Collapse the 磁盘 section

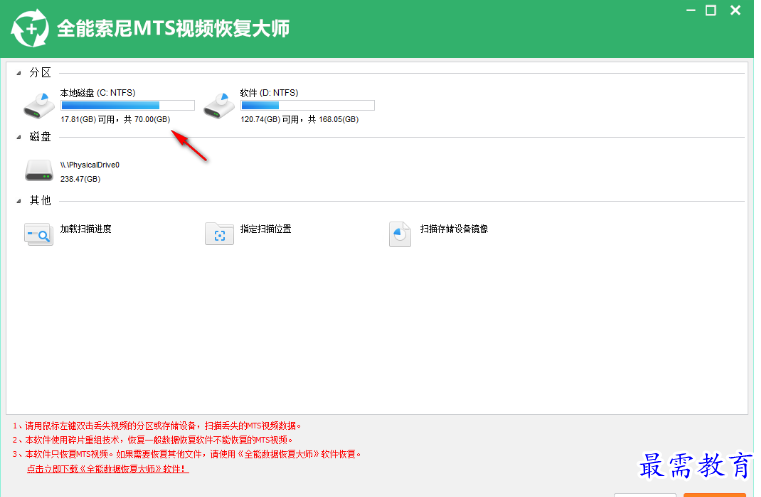(20, 137)
